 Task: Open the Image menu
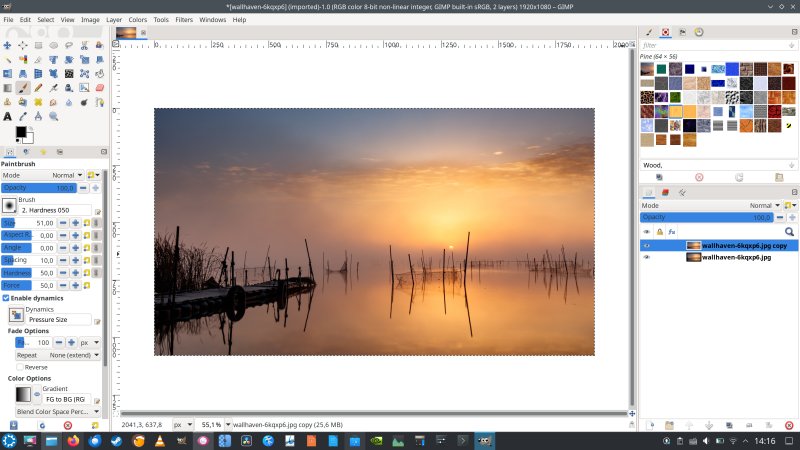pos(90,19)
